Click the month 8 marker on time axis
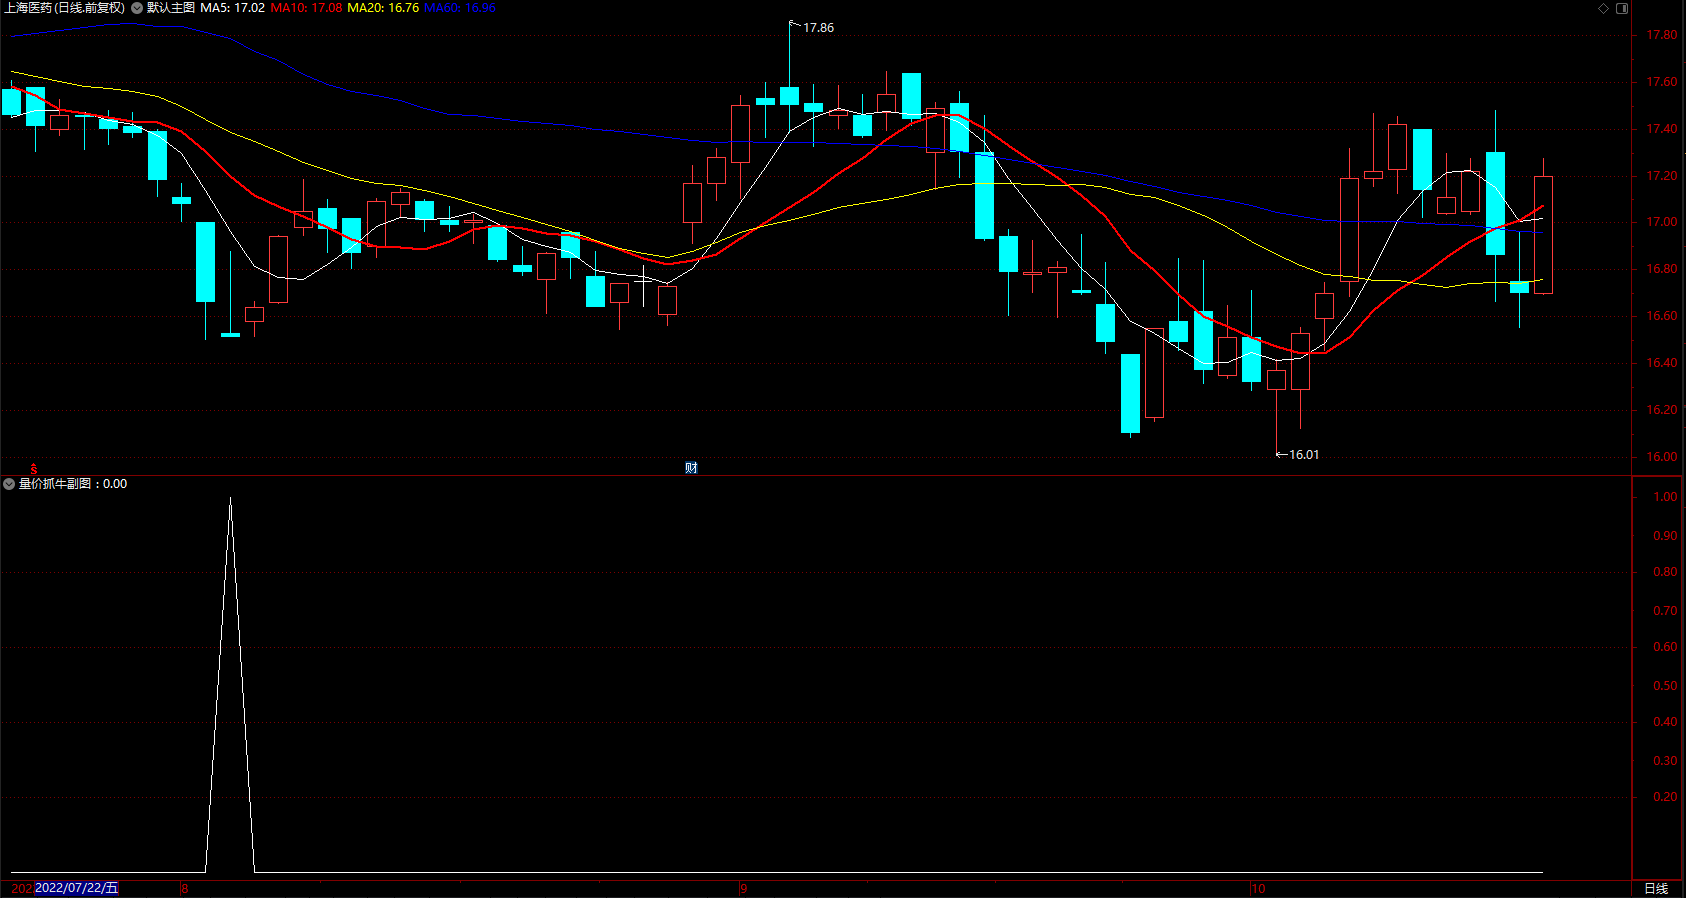 tap(184, 889)
